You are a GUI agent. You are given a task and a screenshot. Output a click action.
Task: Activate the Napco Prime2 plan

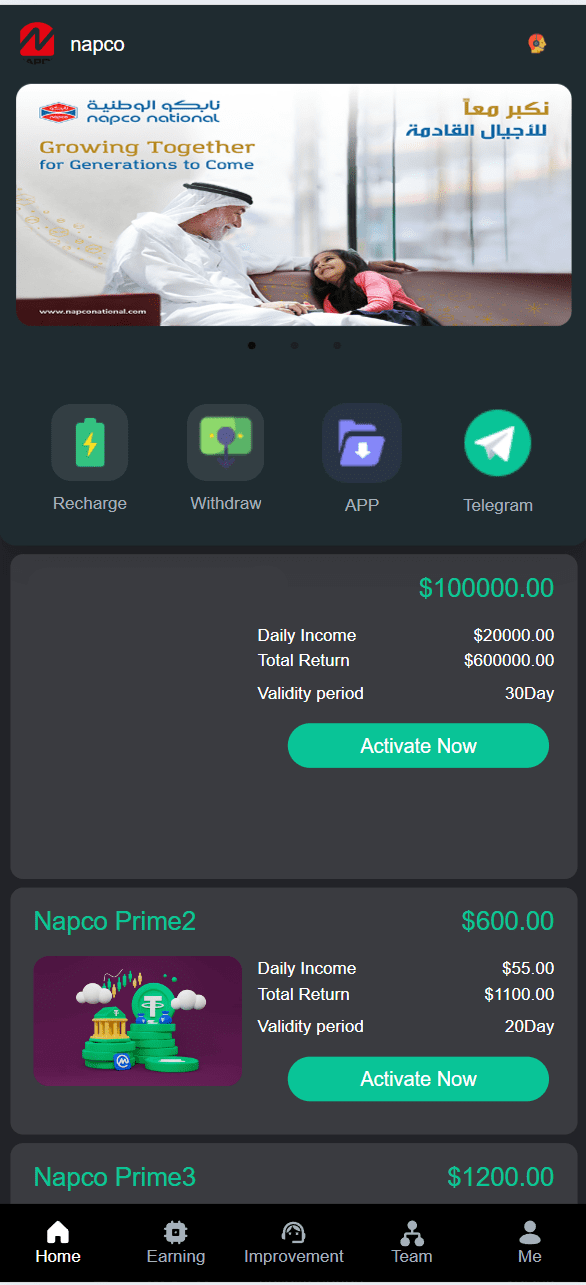[418, 1079]
